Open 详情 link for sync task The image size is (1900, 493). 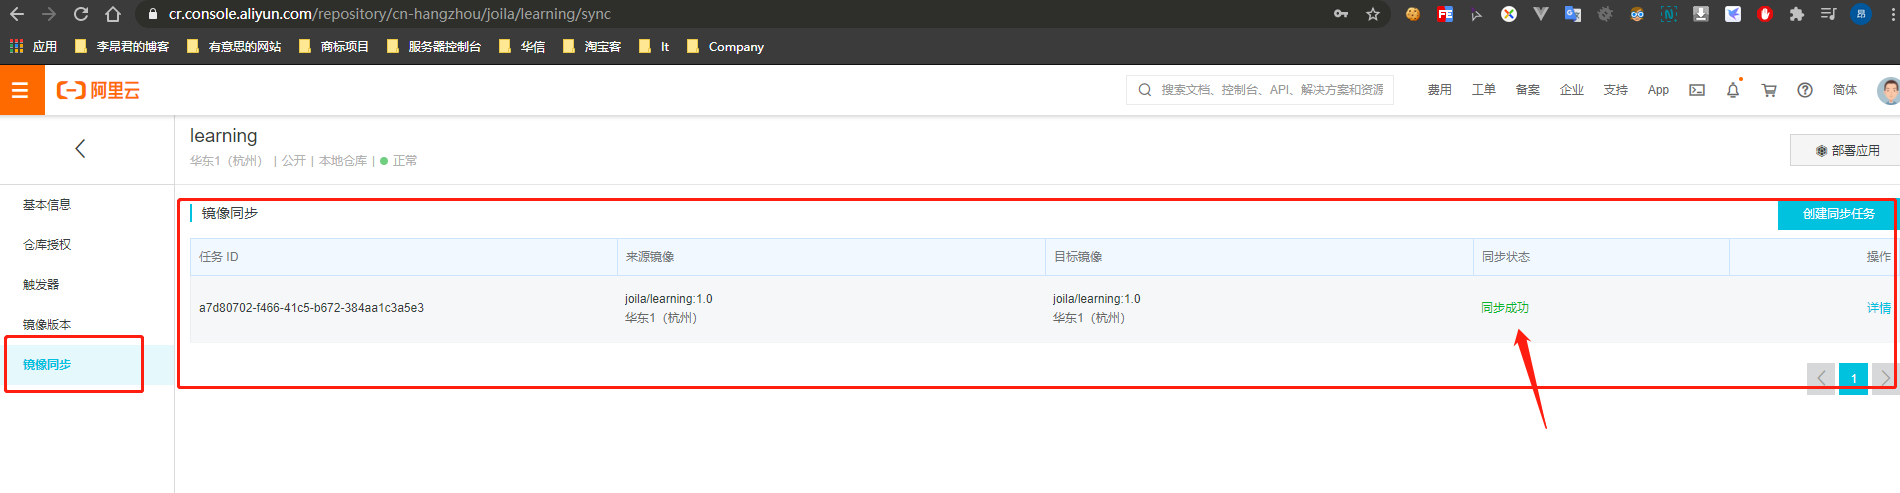pos(1878,308)
